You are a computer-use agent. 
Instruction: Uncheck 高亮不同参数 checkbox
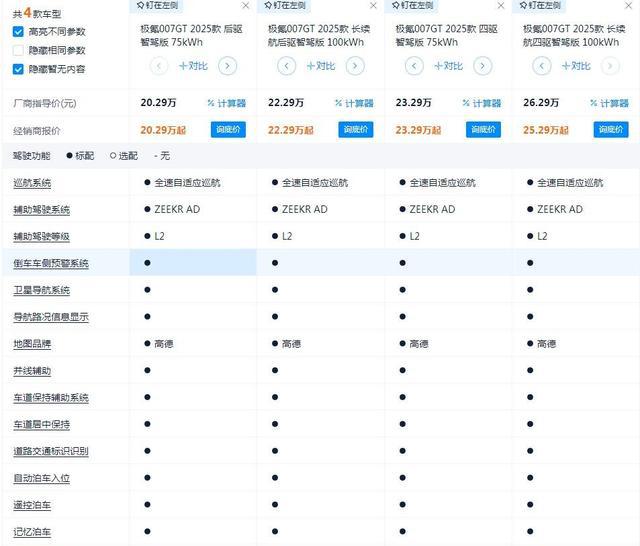[x=18, y=32]
